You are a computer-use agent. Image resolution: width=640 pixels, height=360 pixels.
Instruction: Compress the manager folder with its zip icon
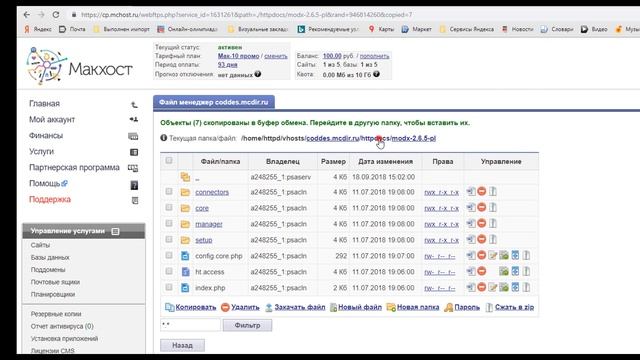pyautogui.click(x=493, y=223)
